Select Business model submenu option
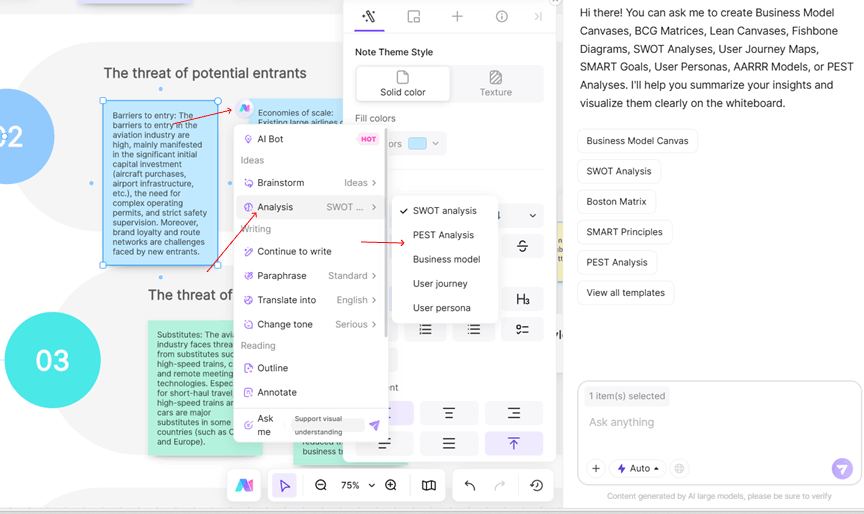This screenshot has width=864, height=514. [445, 259]
